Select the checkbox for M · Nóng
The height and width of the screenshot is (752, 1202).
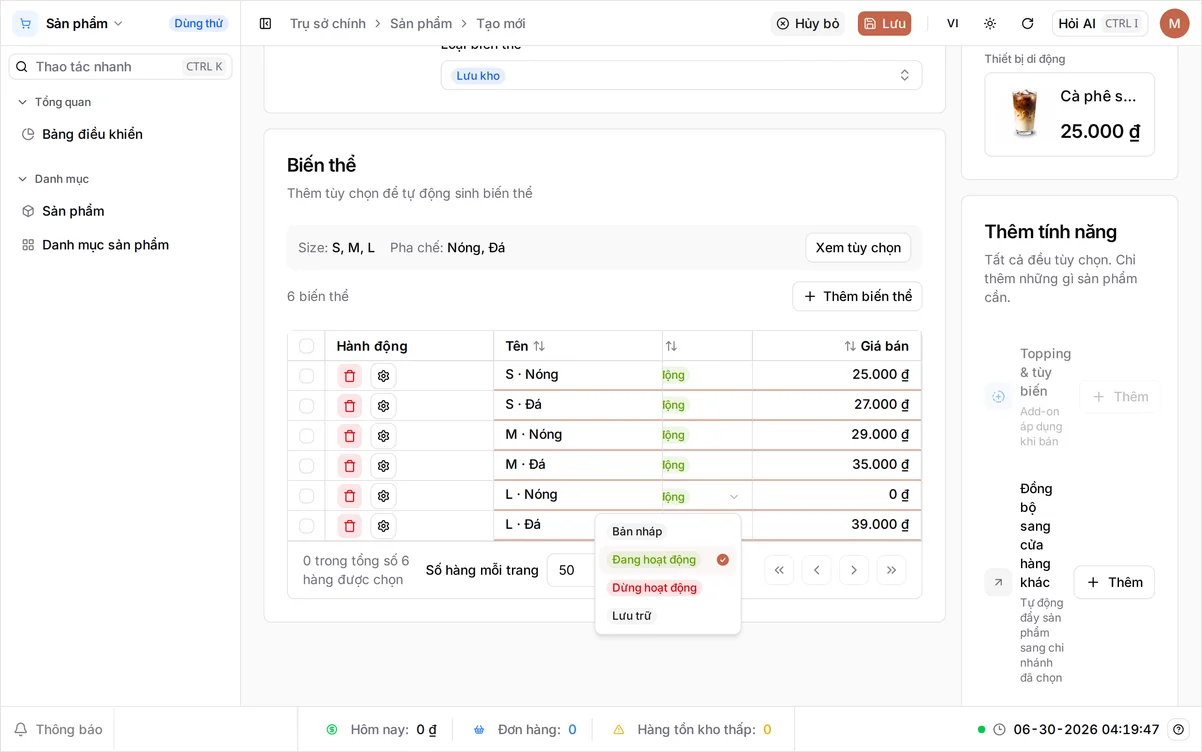[306, 436]
